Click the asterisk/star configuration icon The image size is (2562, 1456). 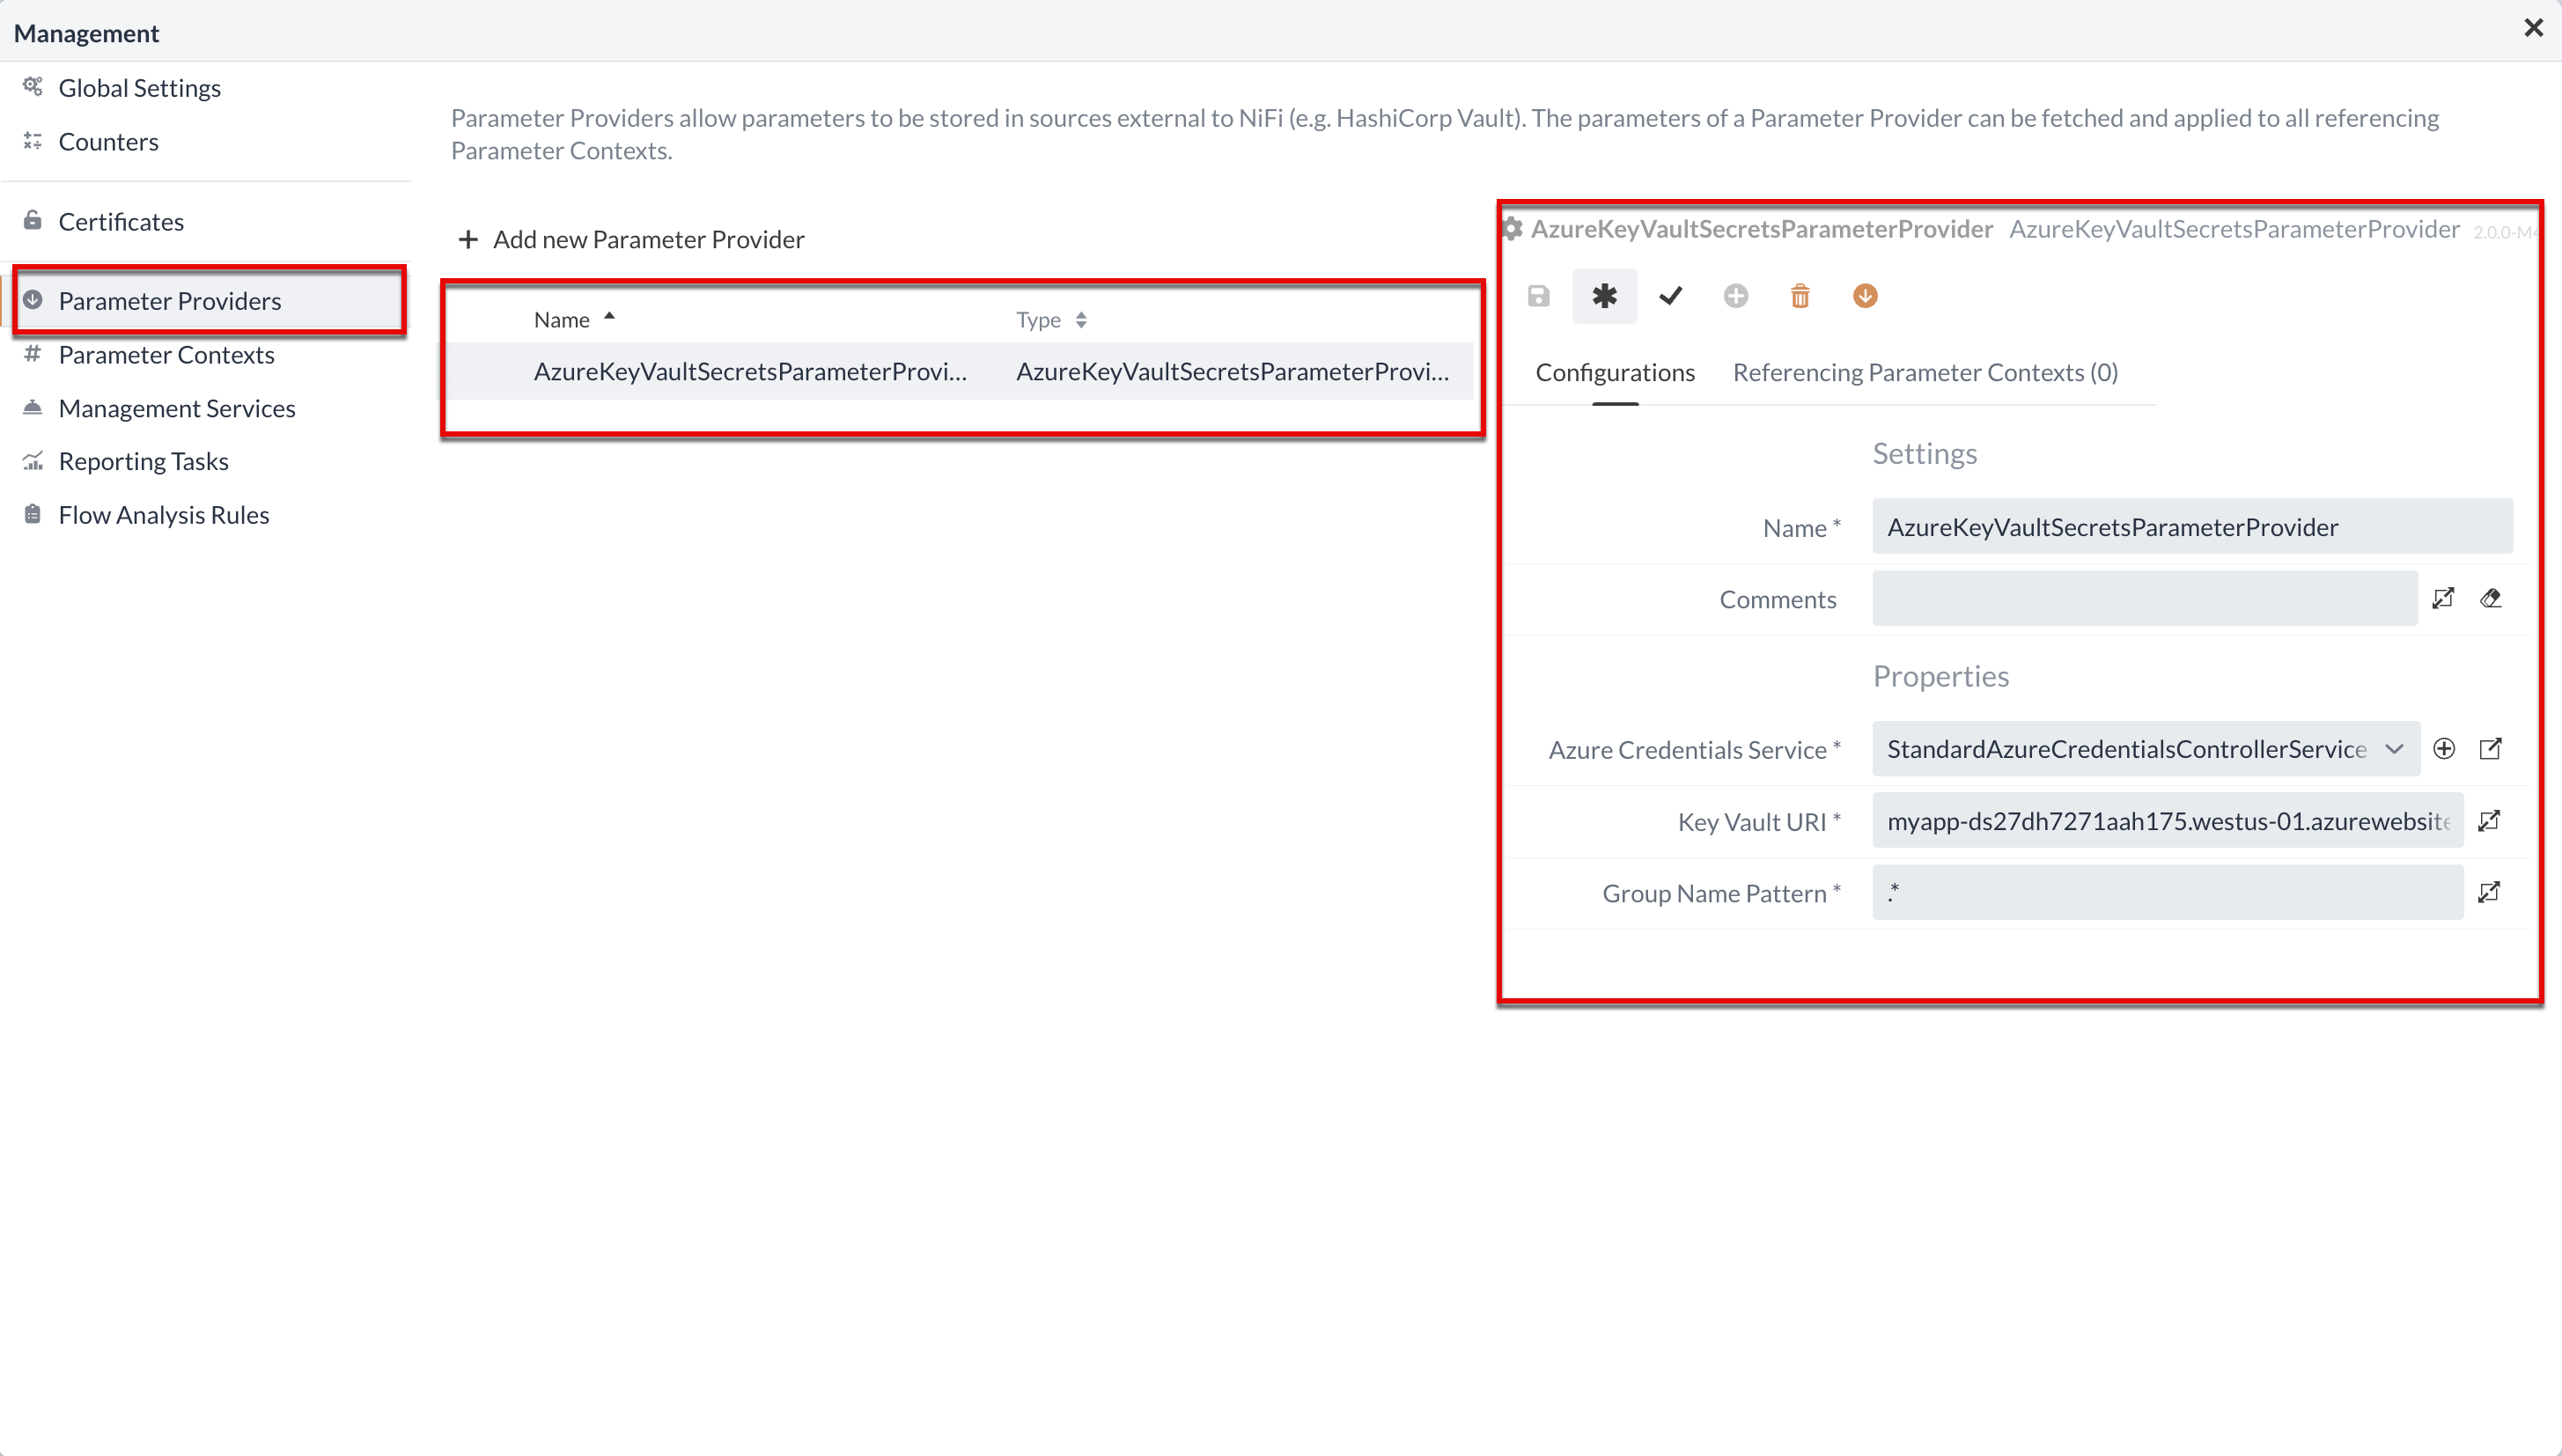coord(1603,296)
